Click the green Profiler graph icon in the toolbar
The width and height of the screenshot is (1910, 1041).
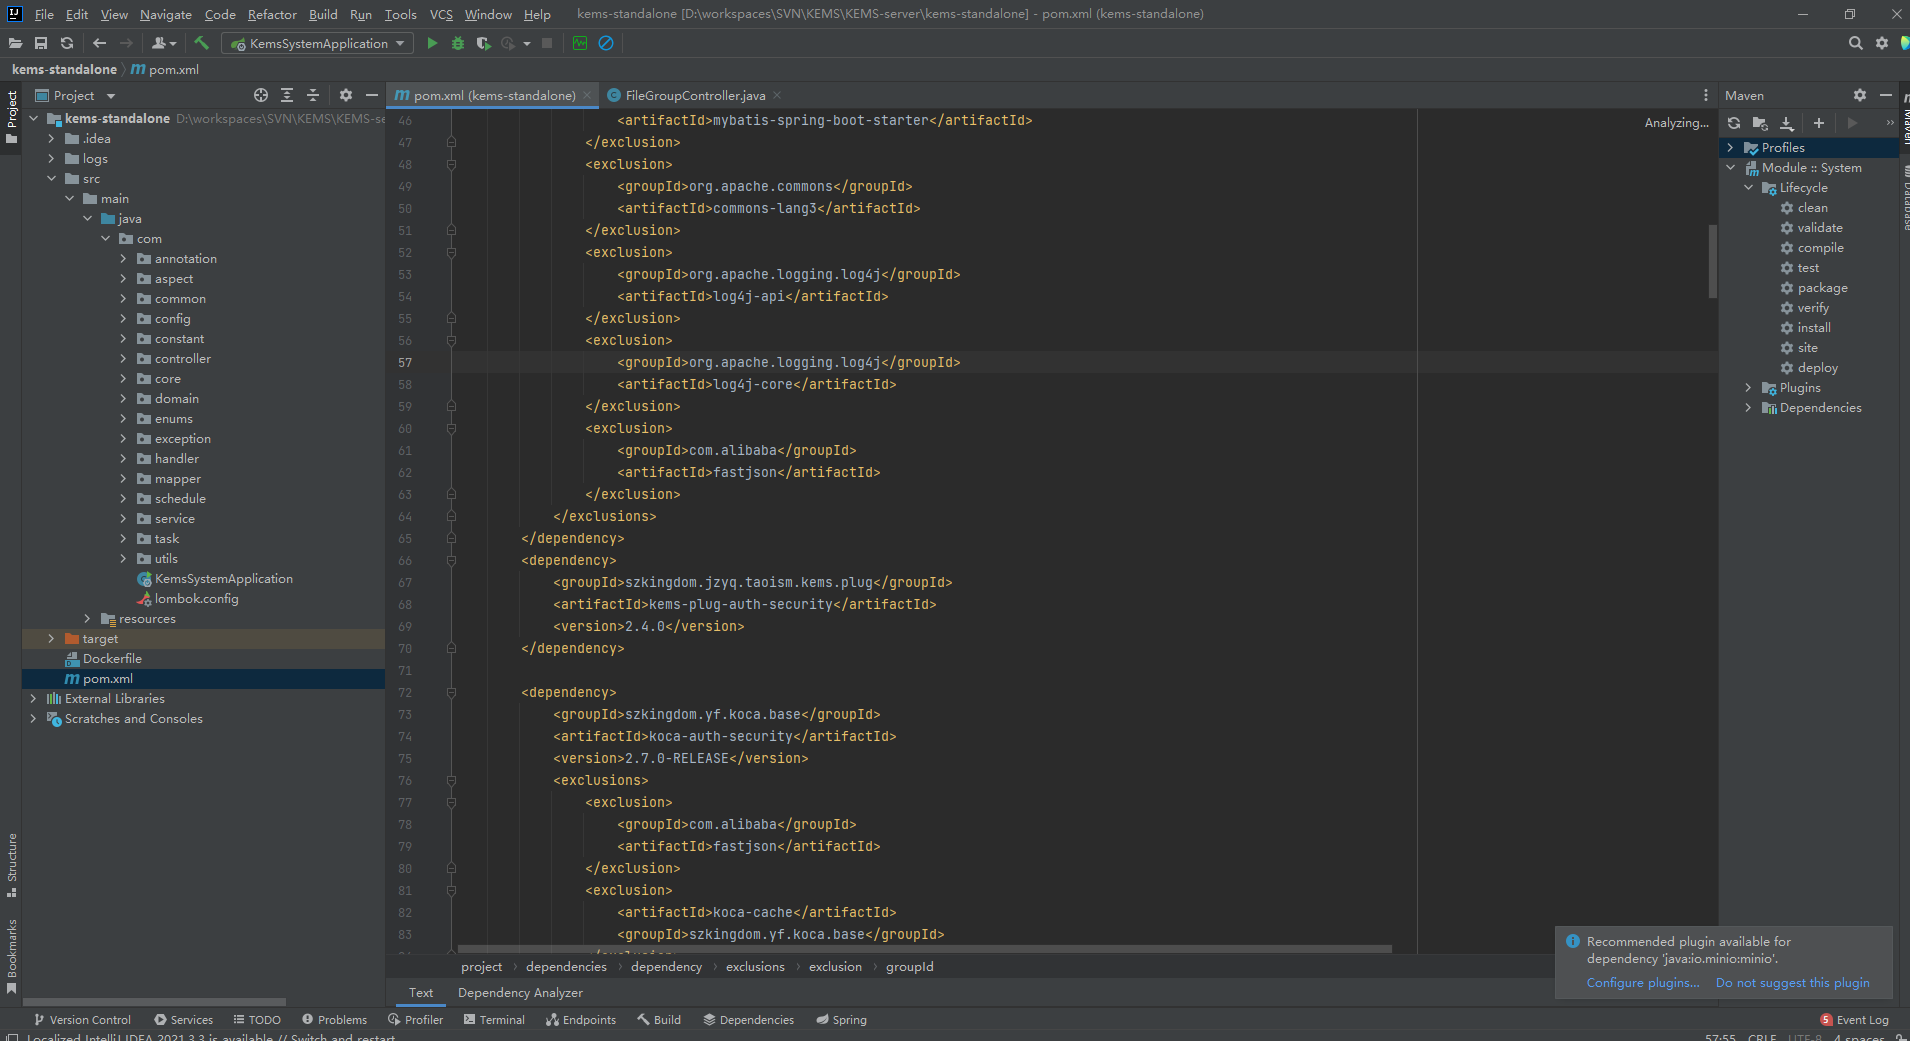(x=580, y=43)
